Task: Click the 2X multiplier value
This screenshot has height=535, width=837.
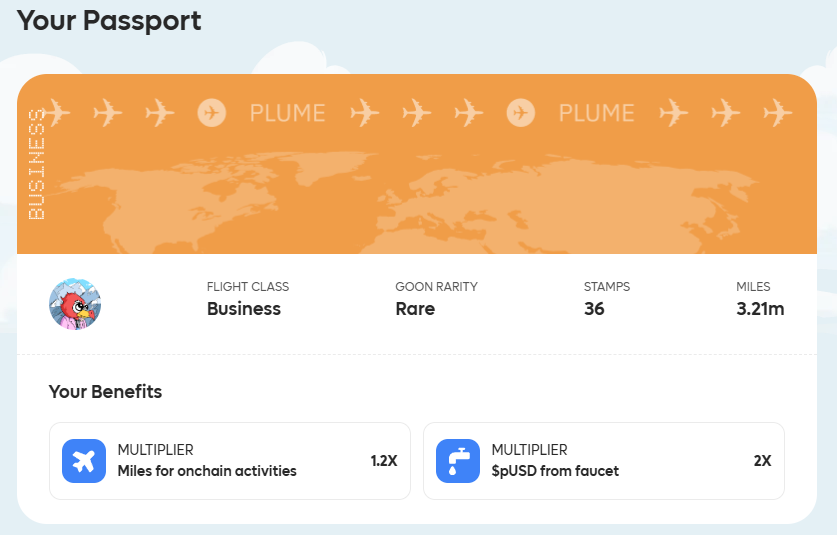Action: [x=762, y=461]
